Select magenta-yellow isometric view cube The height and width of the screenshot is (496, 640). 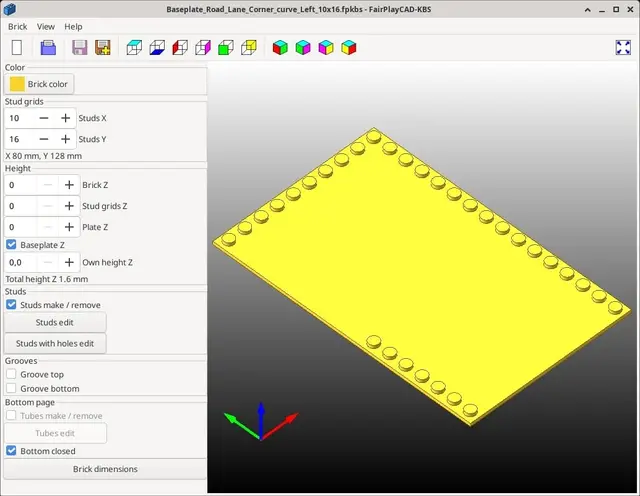tap(326, 47)
